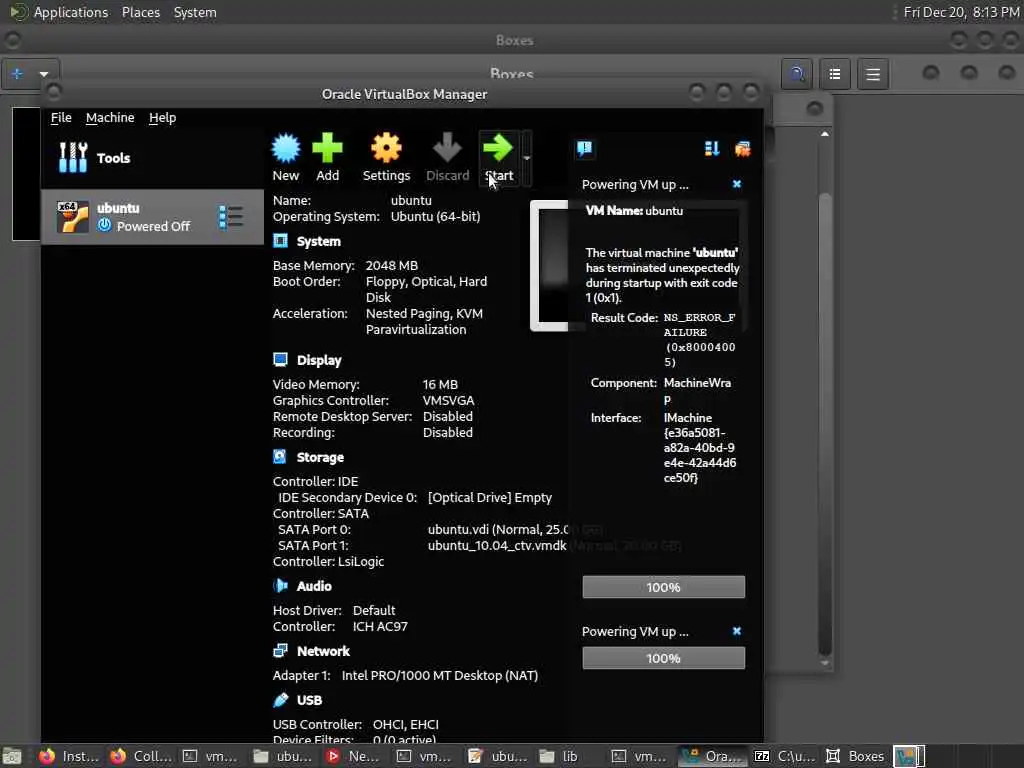Image resolution: width=1024 pixels, height=768 pixels.
Task: Click the Boxes new-box plus button
Action: pos(18,74)
